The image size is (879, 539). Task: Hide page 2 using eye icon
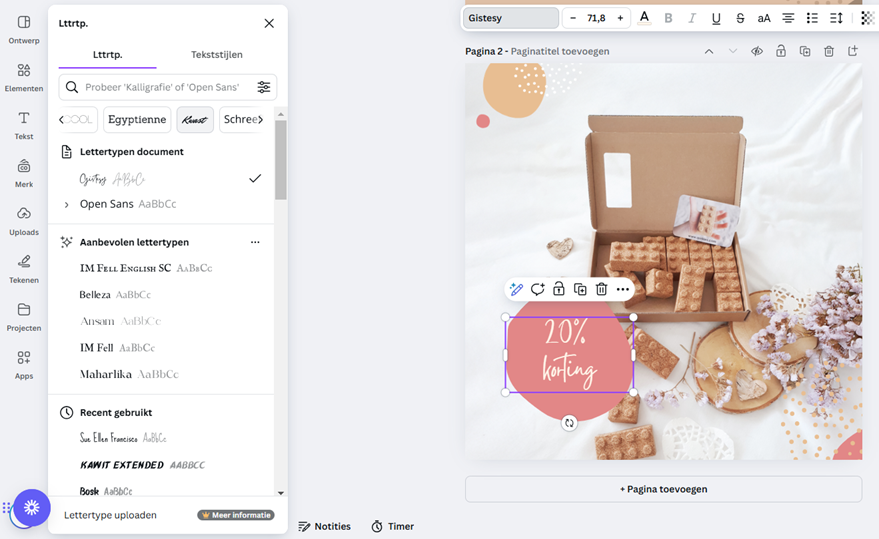click(x=757, y=51)
